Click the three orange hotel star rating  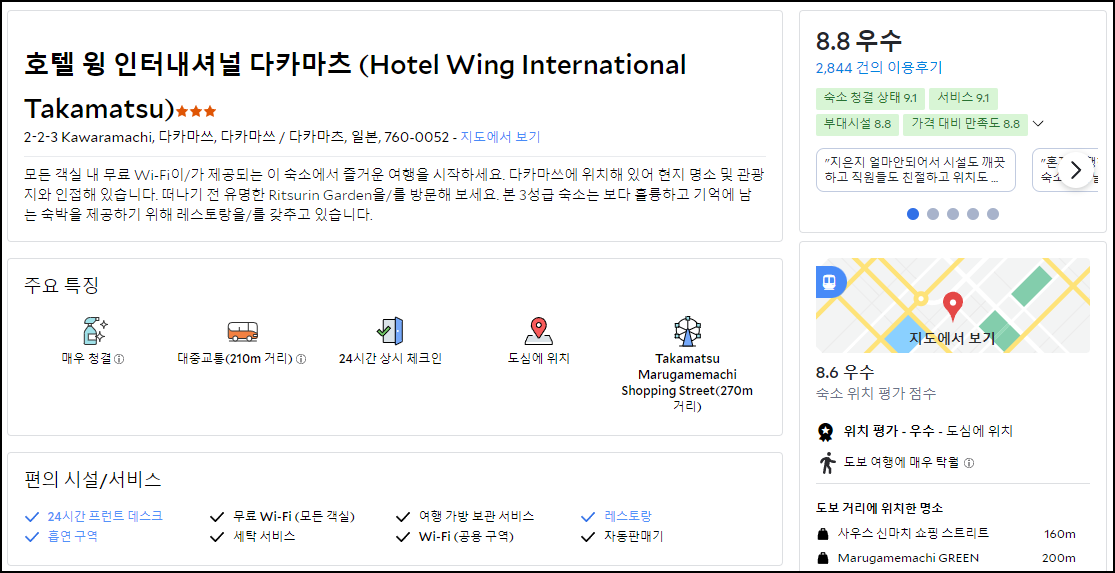196,111
